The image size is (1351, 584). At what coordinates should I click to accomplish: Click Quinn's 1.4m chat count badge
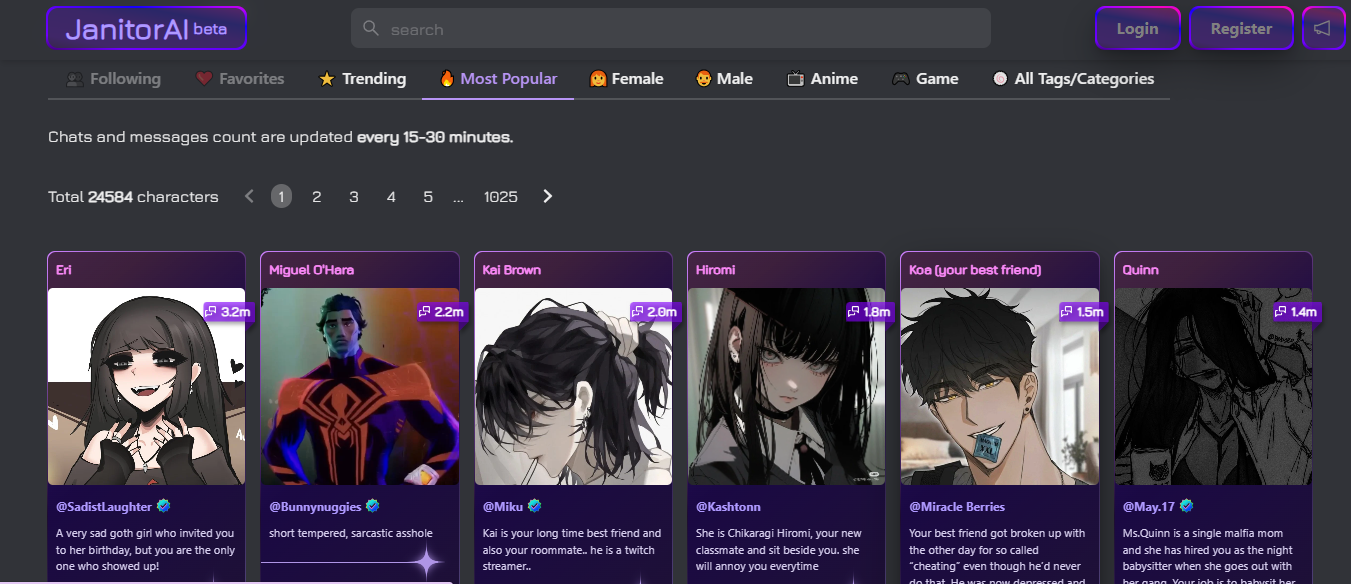1297,312
